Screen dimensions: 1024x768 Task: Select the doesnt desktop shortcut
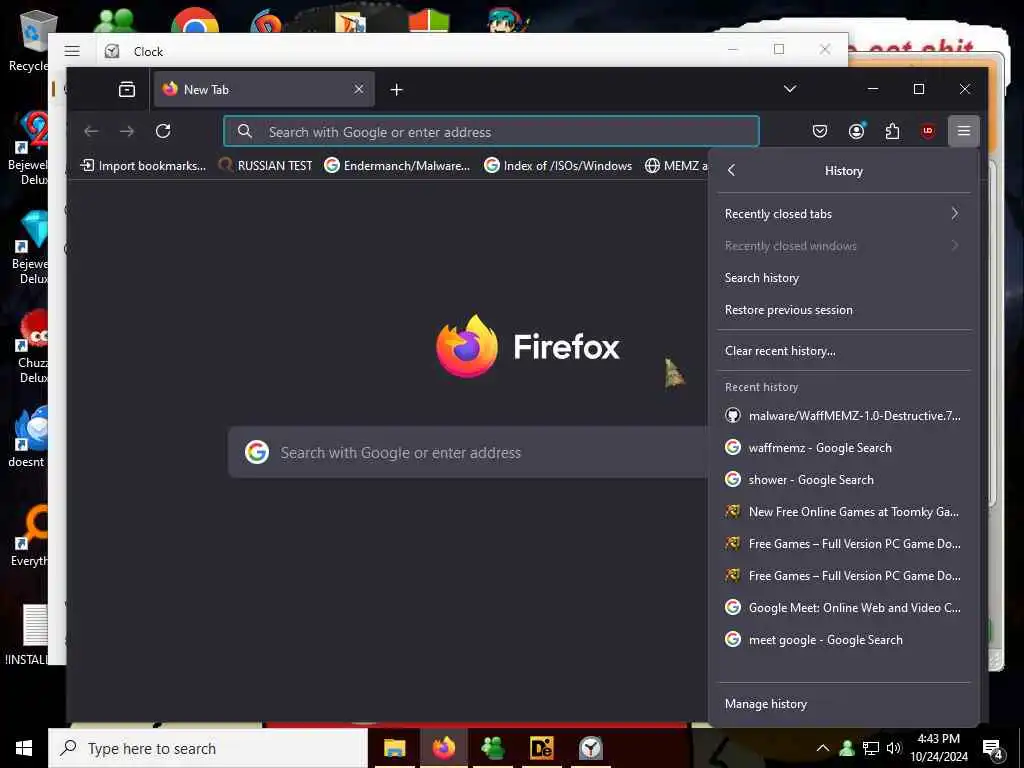click(x=27, y=436)
